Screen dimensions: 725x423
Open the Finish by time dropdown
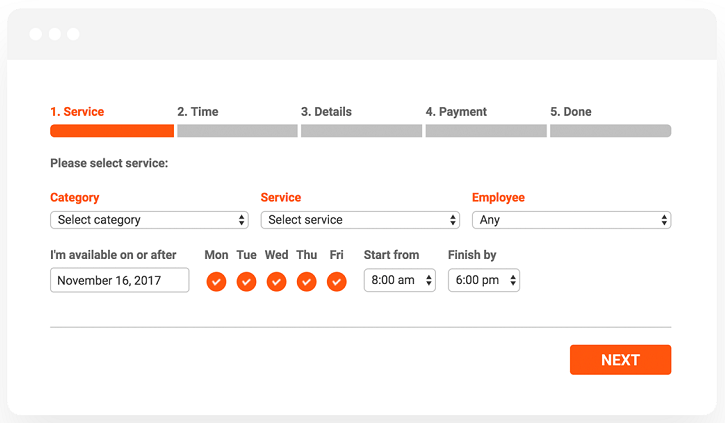pyautogui.click(x=483, y=281)
